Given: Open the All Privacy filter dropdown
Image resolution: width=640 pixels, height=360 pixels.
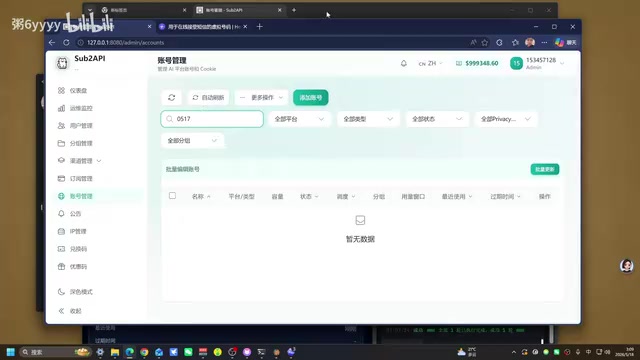Looking at the screenshot, I should point(506,119).
